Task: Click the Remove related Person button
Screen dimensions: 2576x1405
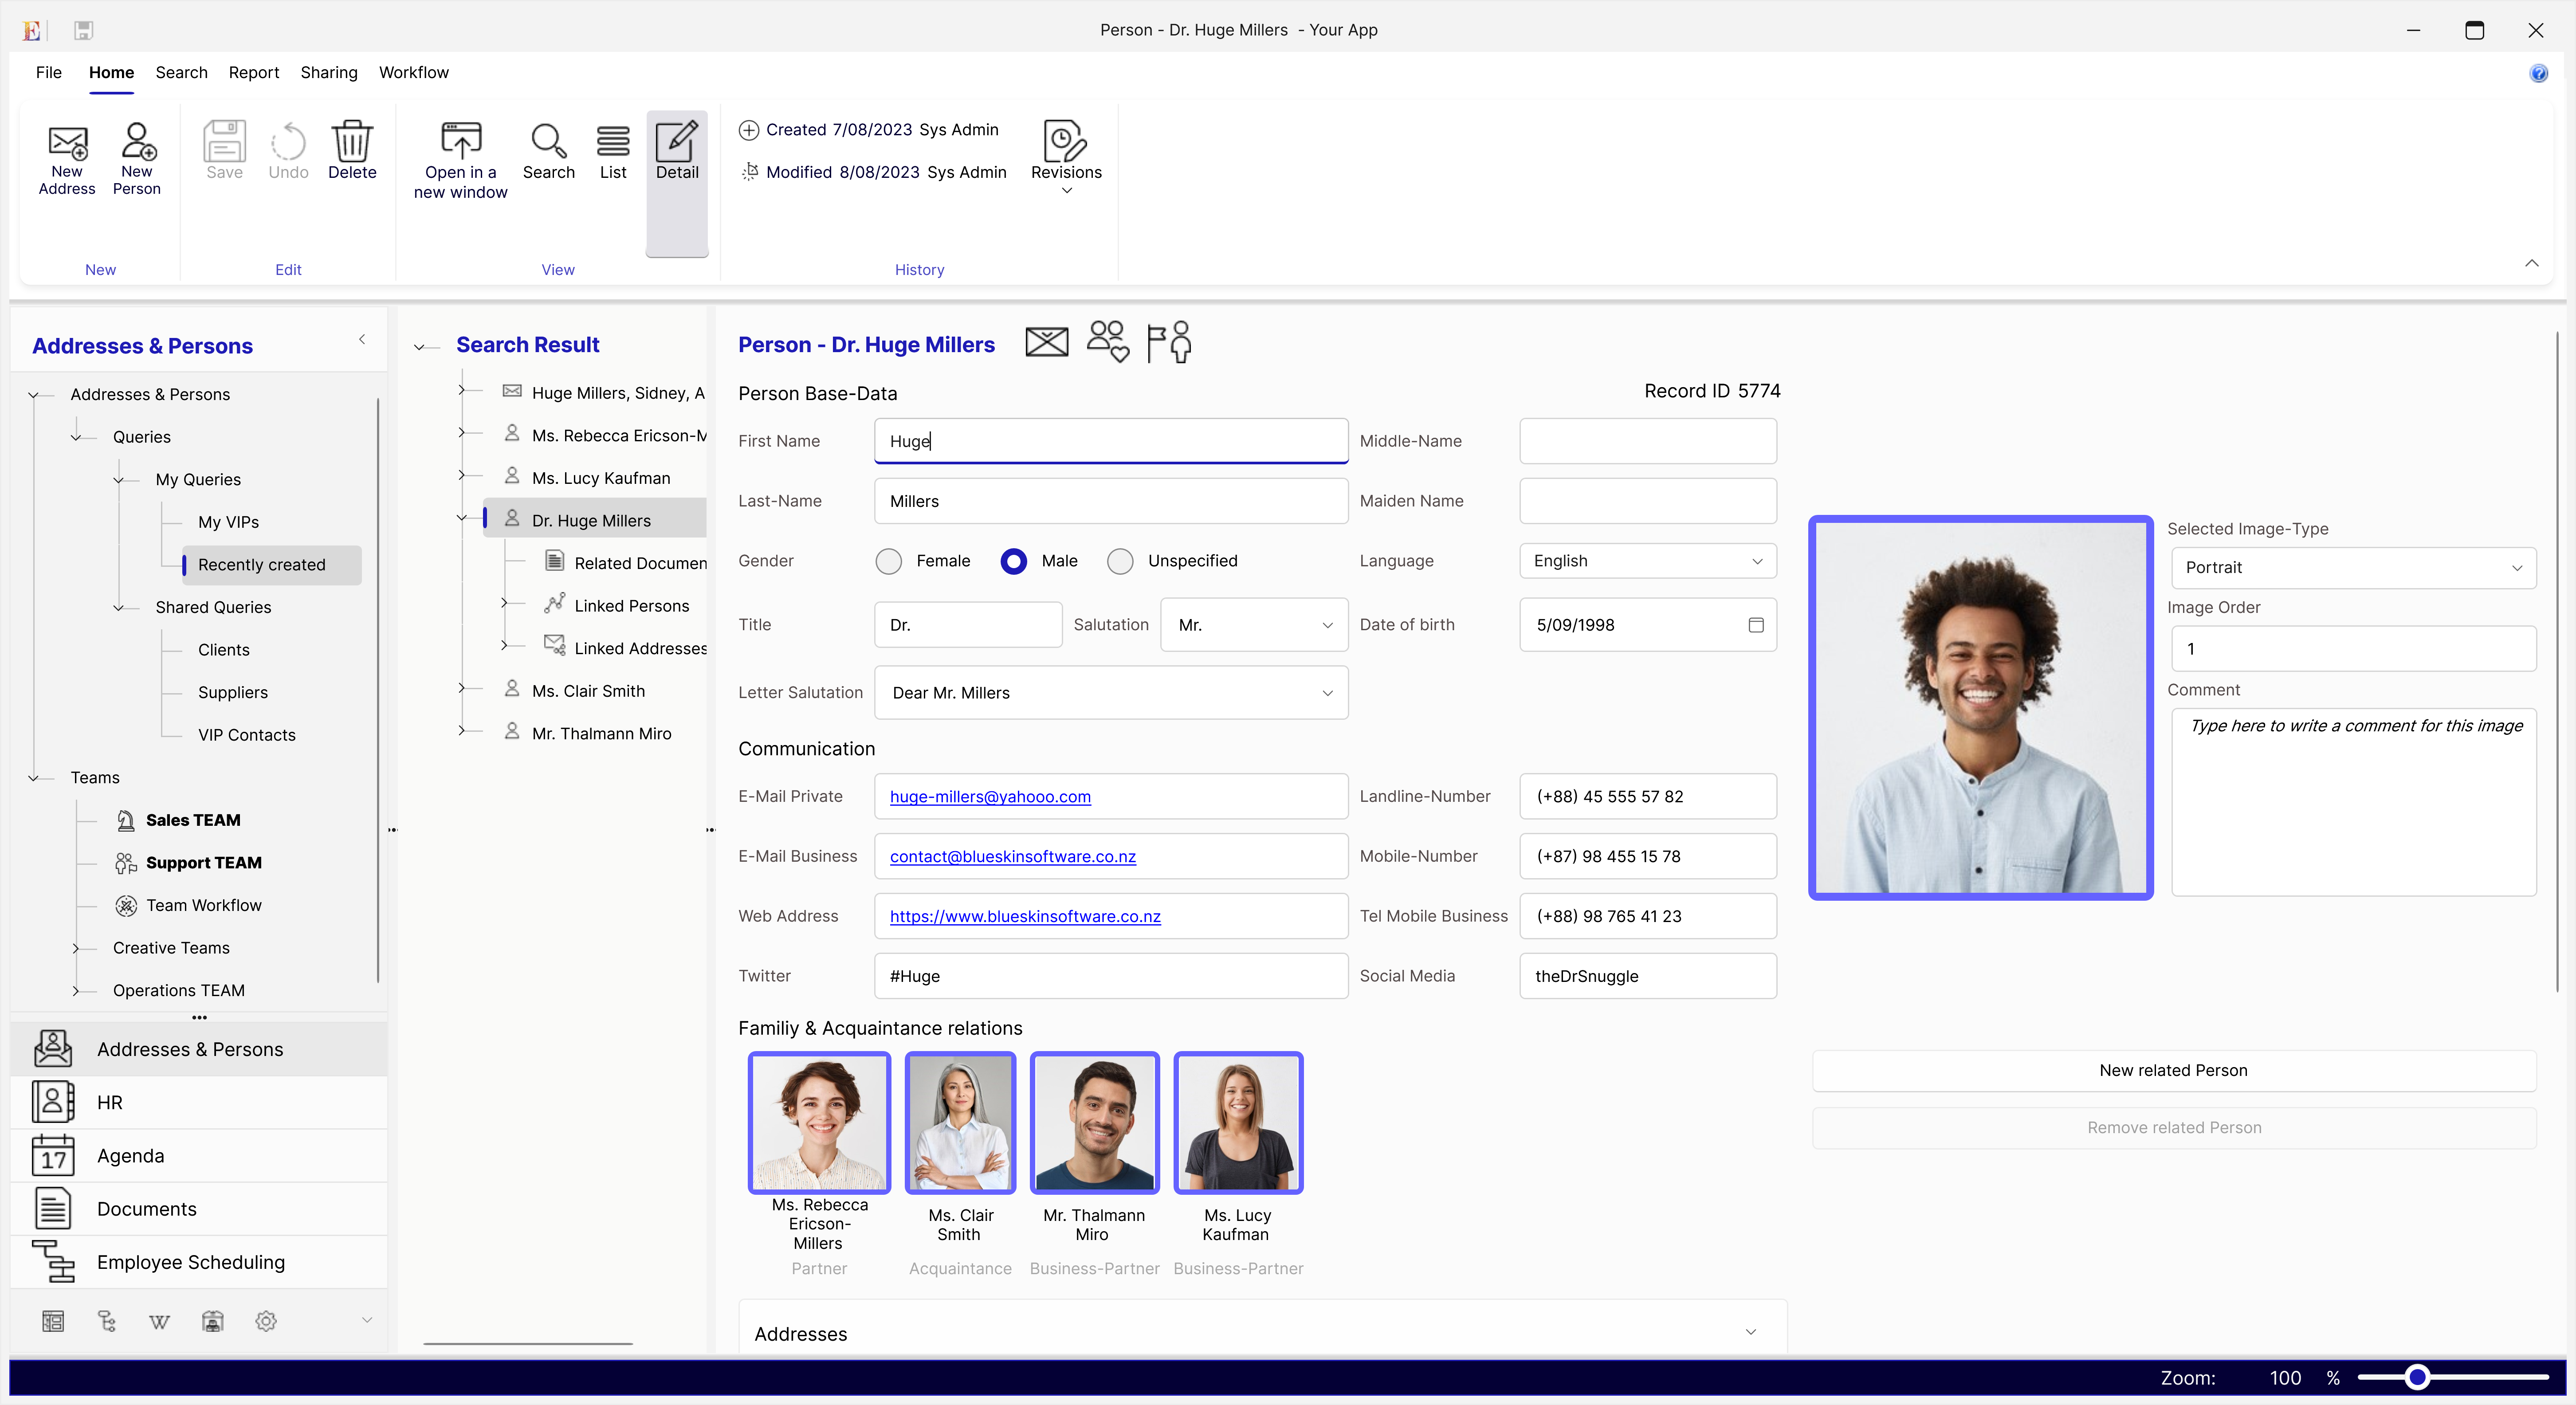Action: click(x=2174, y=1127)
